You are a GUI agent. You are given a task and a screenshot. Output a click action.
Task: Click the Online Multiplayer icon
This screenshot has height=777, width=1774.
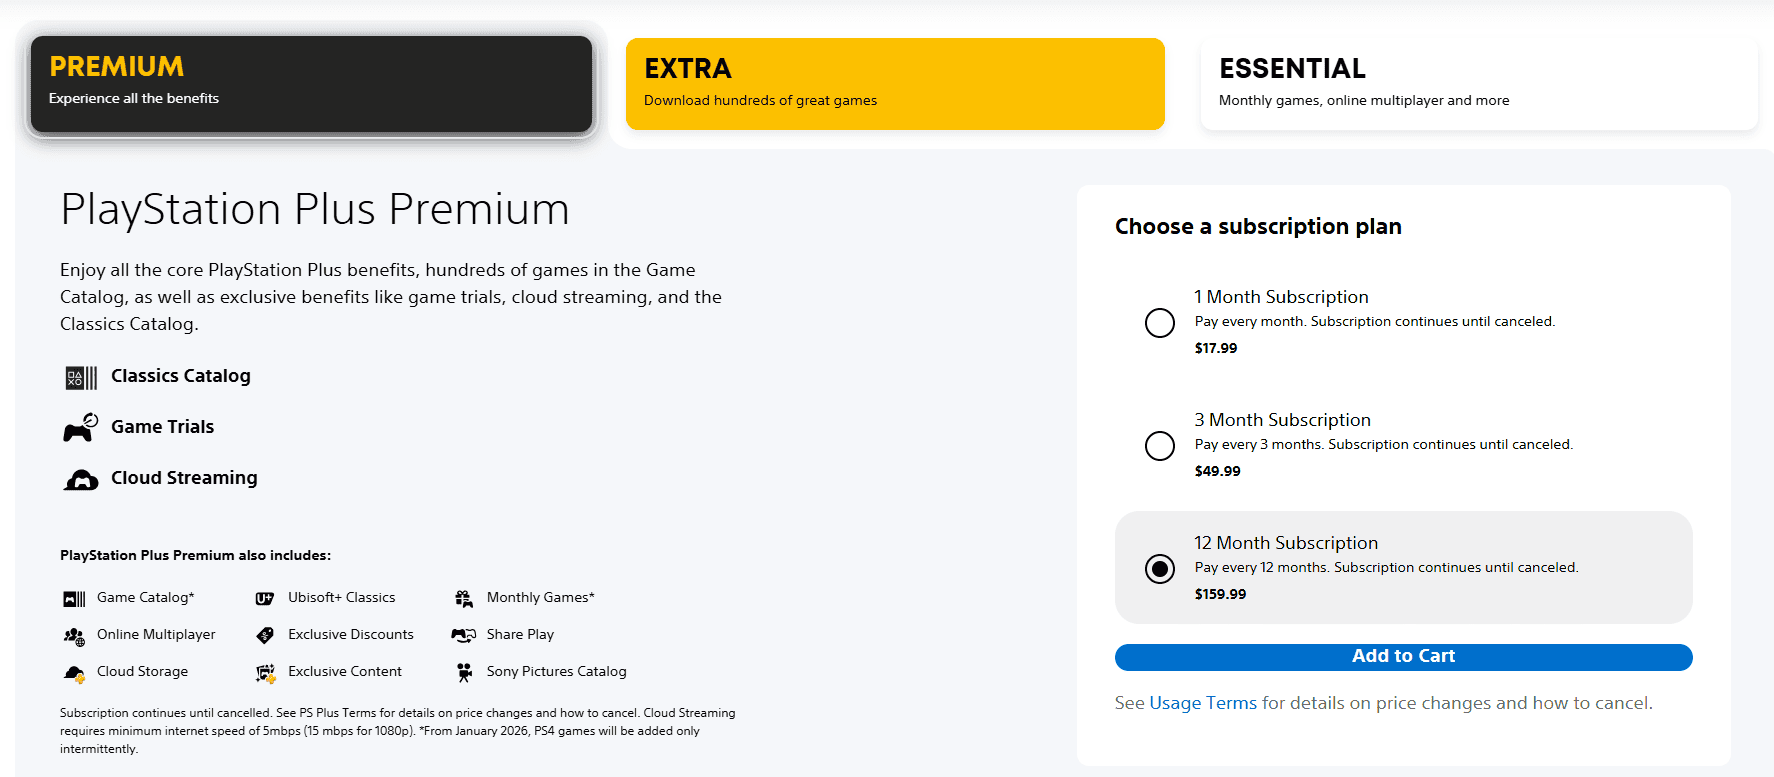coord(74,636)
